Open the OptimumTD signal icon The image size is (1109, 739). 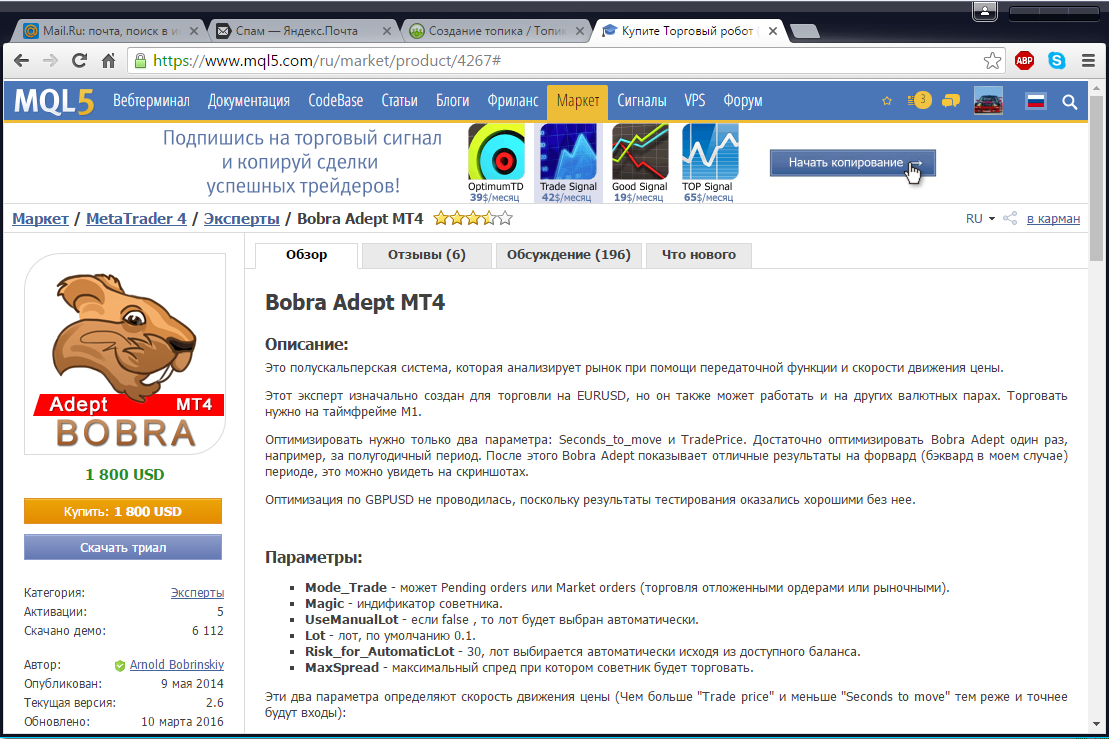(x=497, y=152)
